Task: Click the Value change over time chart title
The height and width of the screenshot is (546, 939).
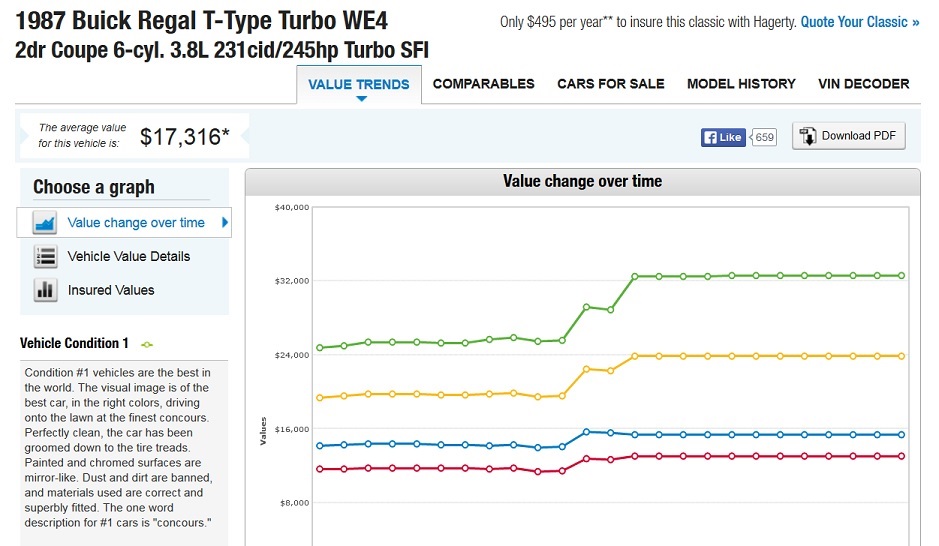Action: coord(582,181)
